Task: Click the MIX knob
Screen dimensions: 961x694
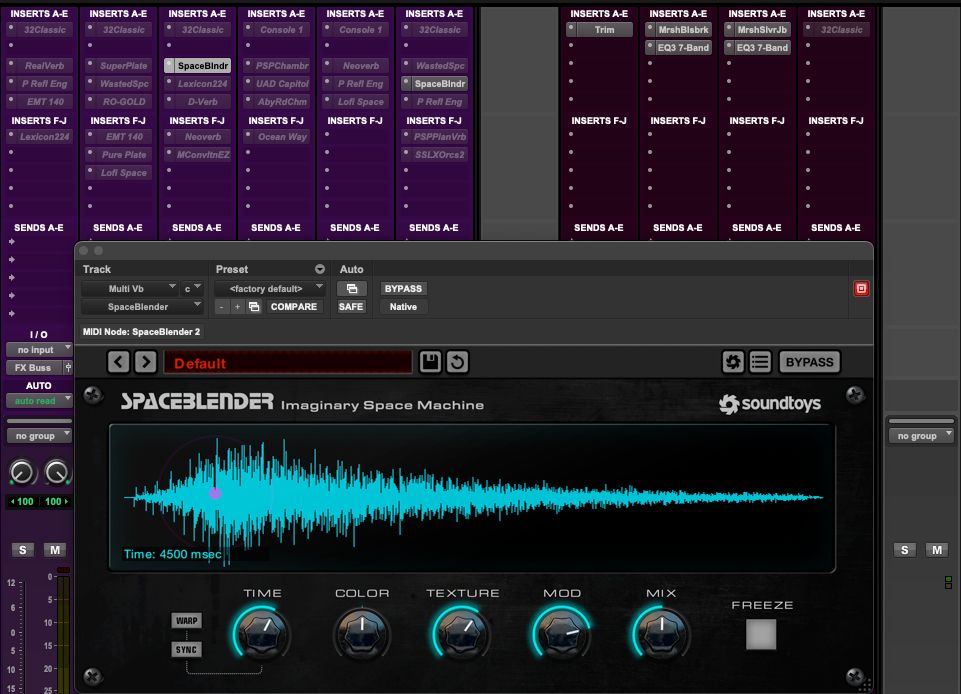Action: [x=661, y=633]
